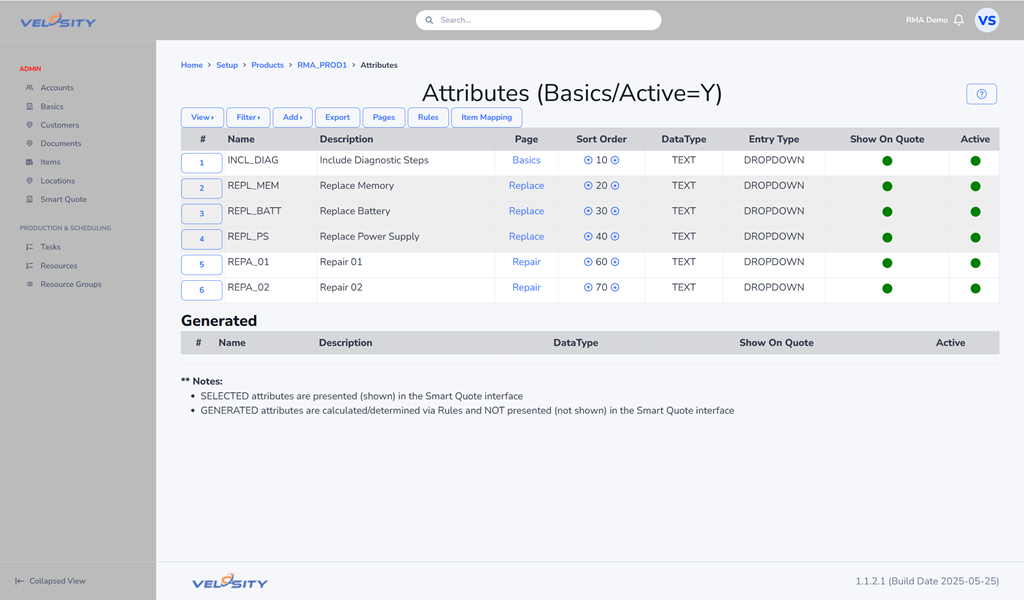Image resolution: width=1024 pixels, height=600 pixels.
Task: Toggle Show On Quote for INCL_DIAG
Action: [887, 161]
